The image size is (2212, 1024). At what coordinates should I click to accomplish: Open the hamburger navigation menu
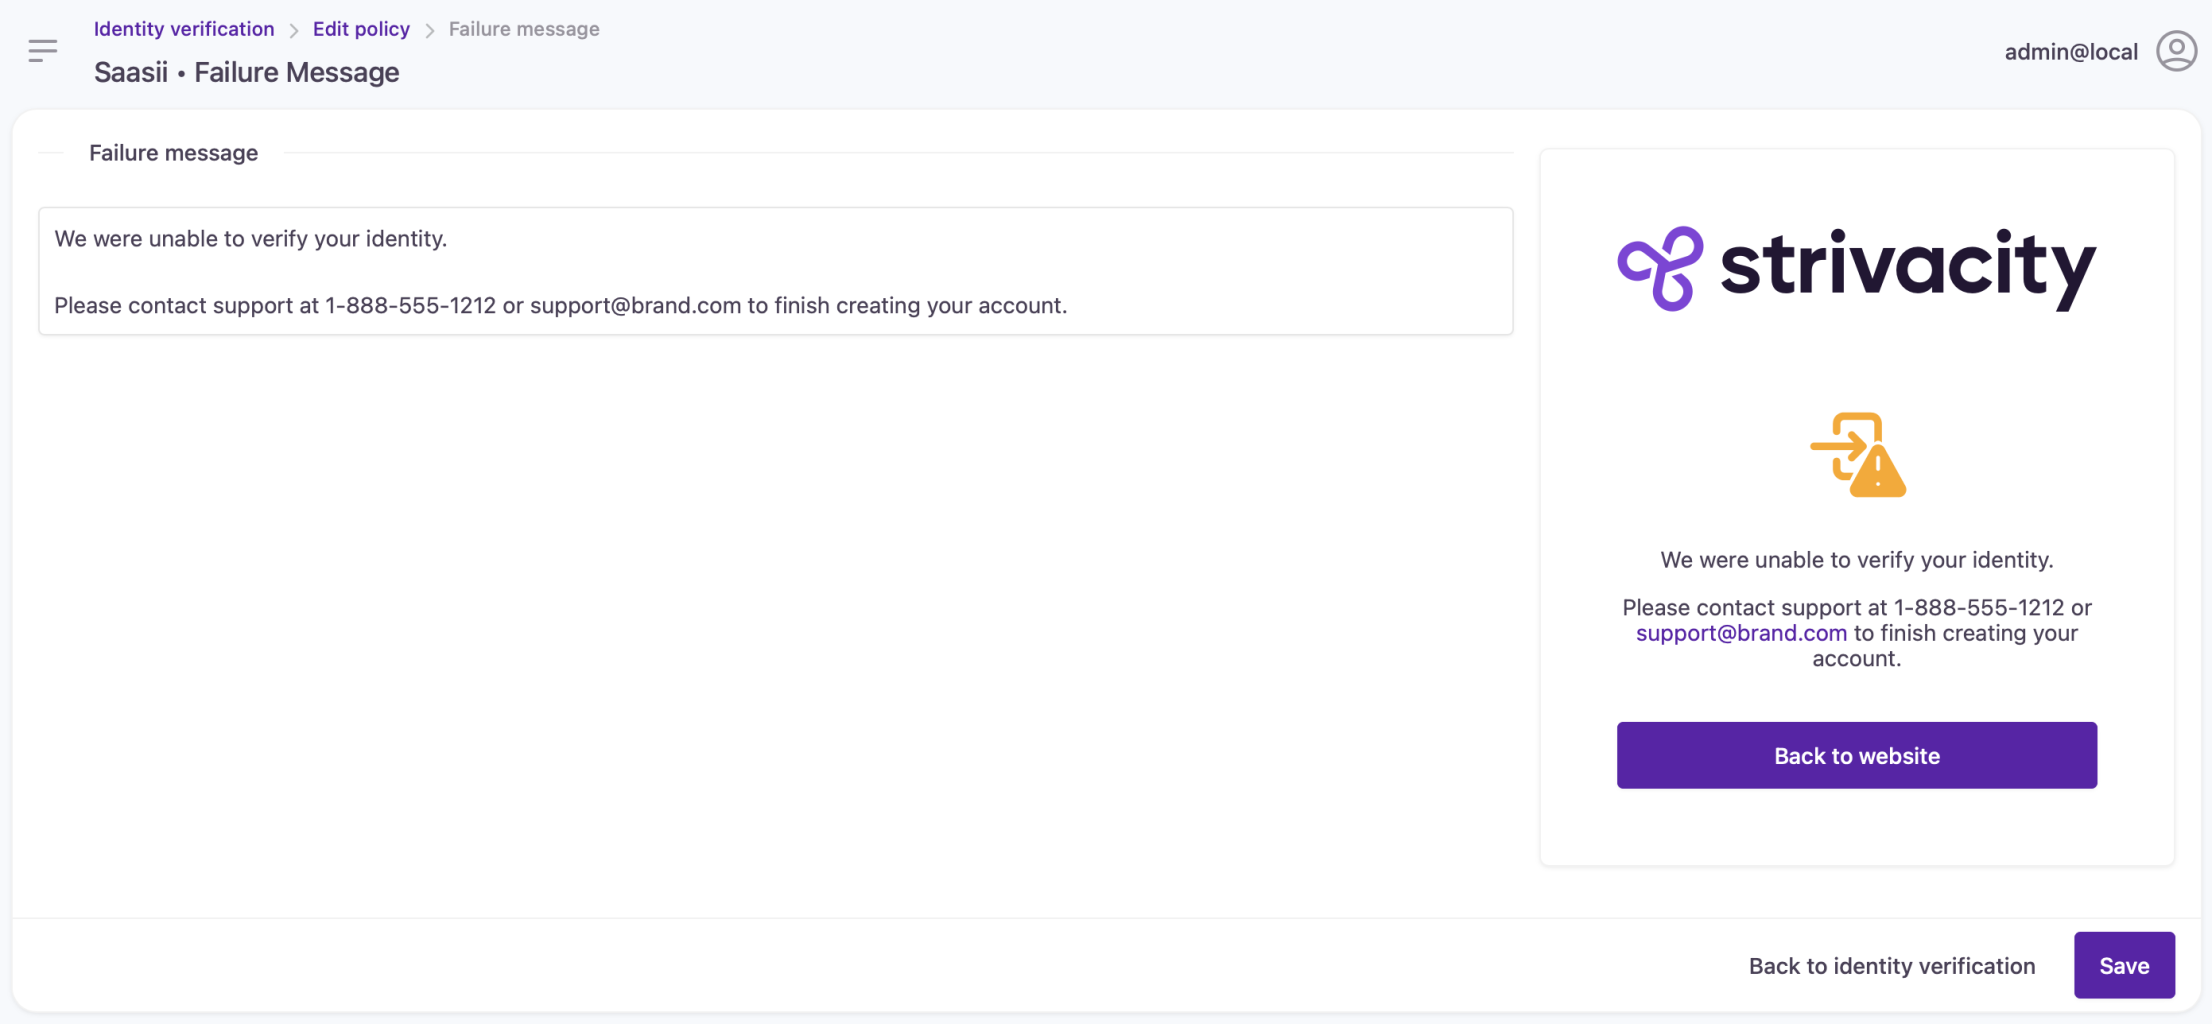click(x=42, y=50)
